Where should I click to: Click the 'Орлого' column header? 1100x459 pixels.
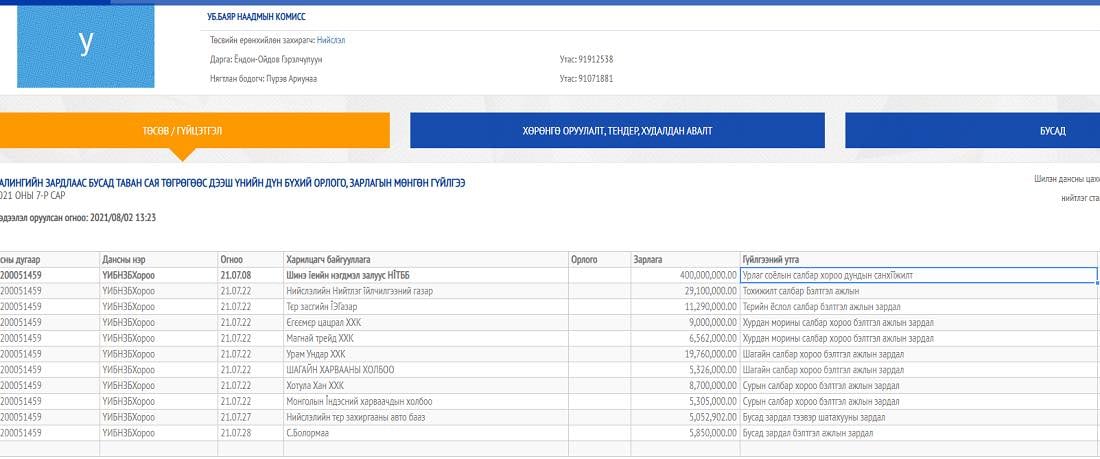583,260
